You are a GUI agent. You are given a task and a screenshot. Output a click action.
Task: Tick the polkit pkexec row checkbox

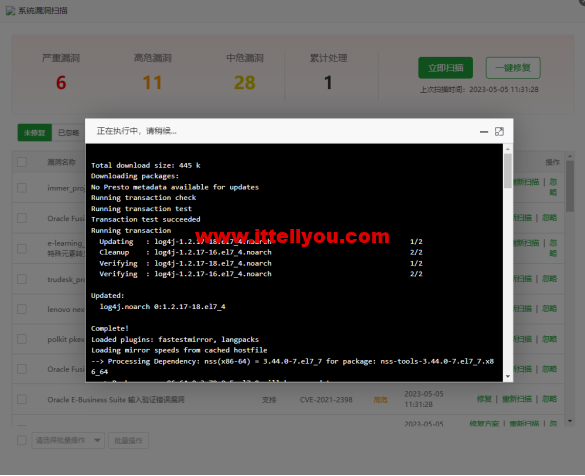point(22,339)
